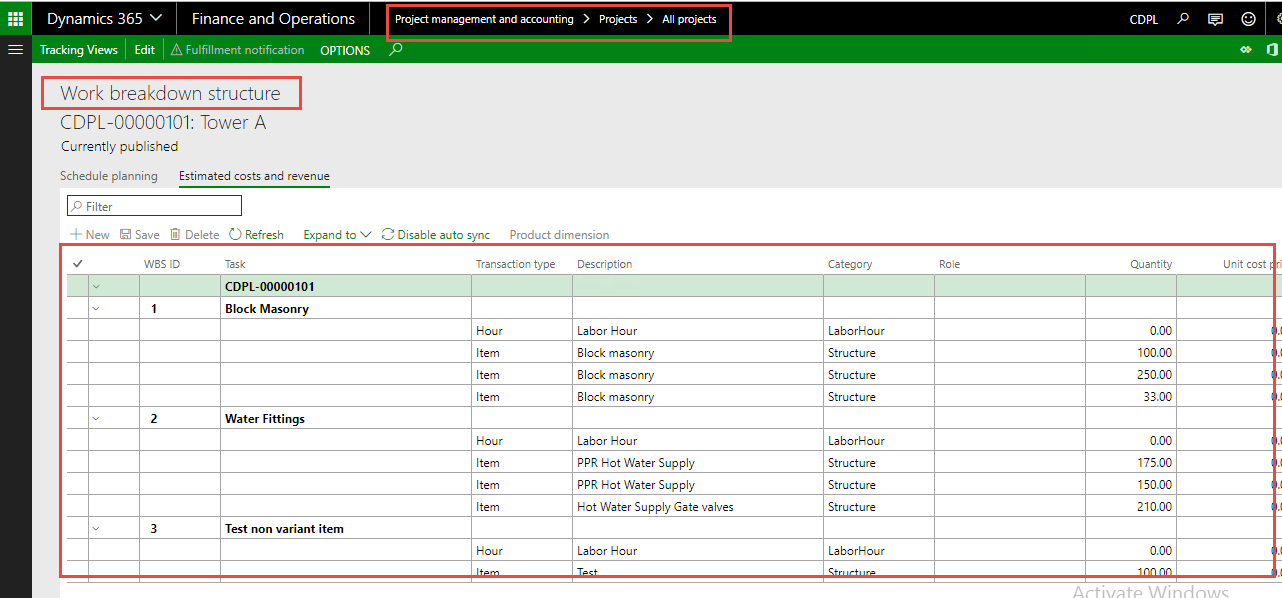1282x598 pixels.
Task: Open the message center speech bubble icon
Action: [x=1214, y=18]
